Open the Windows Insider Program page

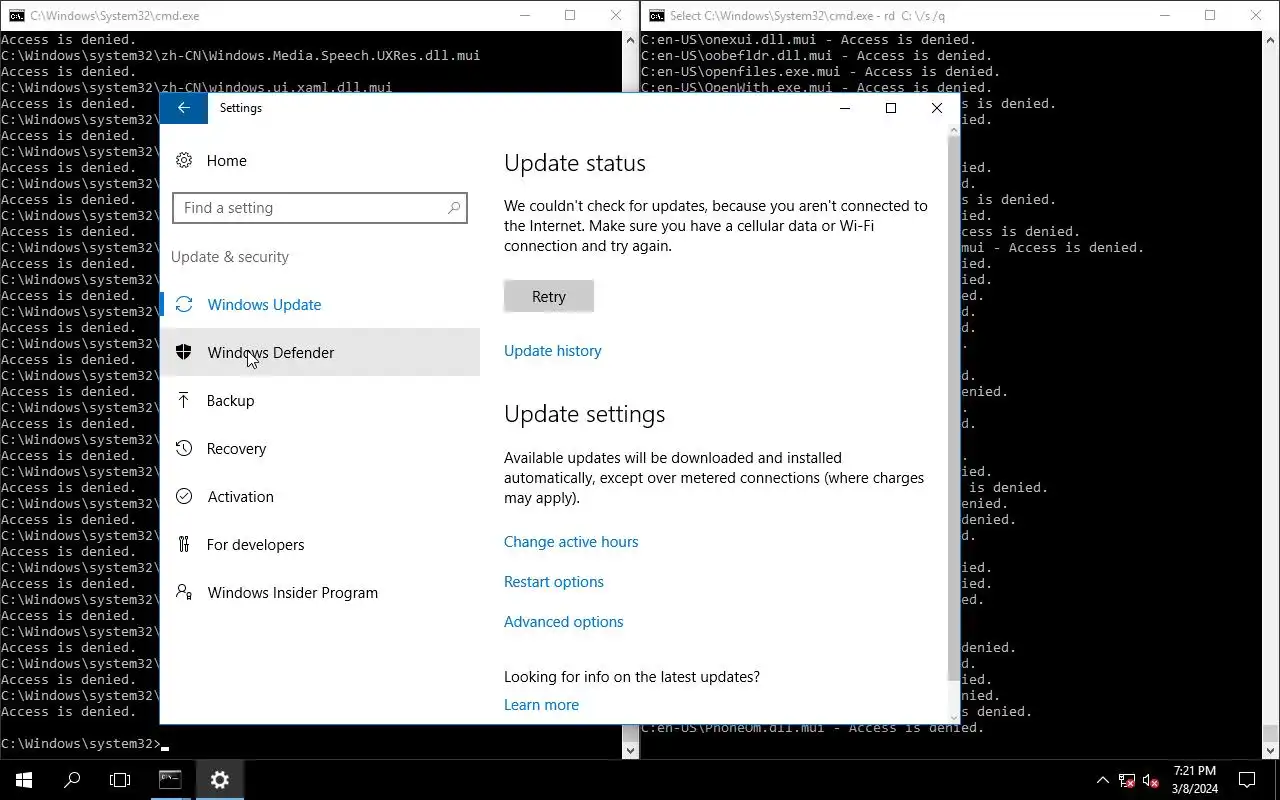point(320,592)
